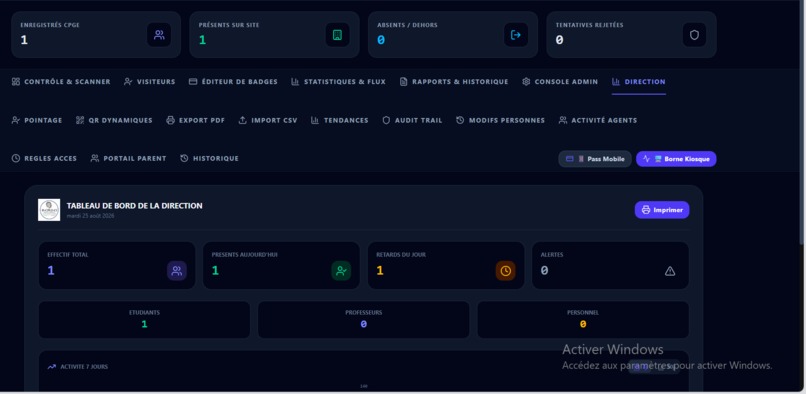Select the Direction tab
Screen dimensions: 806x394
point(639,82)
